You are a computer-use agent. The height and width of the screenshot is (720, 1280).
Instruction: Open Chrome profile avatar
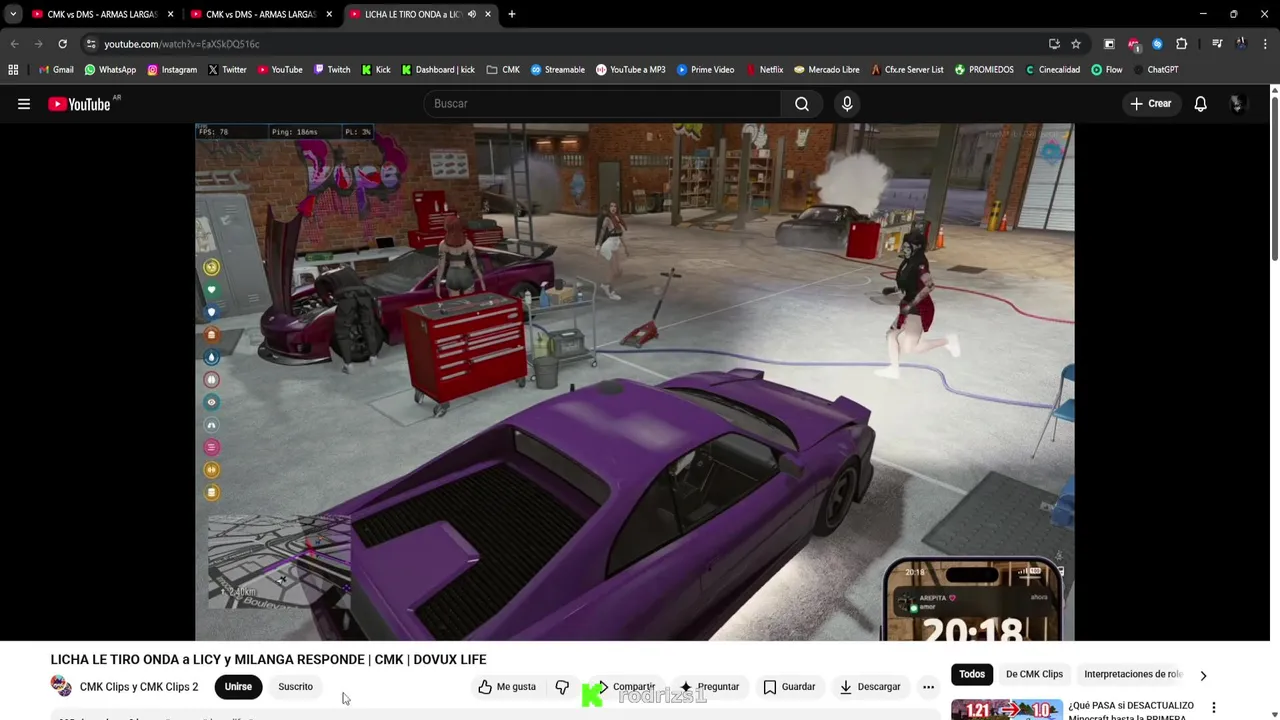pyautogui.click(x=1241, y=44)
